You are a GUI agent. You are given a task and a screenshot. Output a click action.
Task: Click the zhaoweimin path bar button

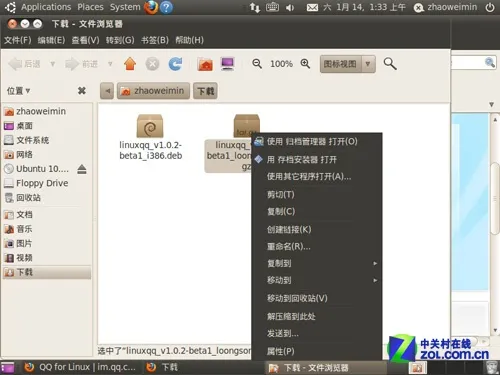[x=153, y=91]
